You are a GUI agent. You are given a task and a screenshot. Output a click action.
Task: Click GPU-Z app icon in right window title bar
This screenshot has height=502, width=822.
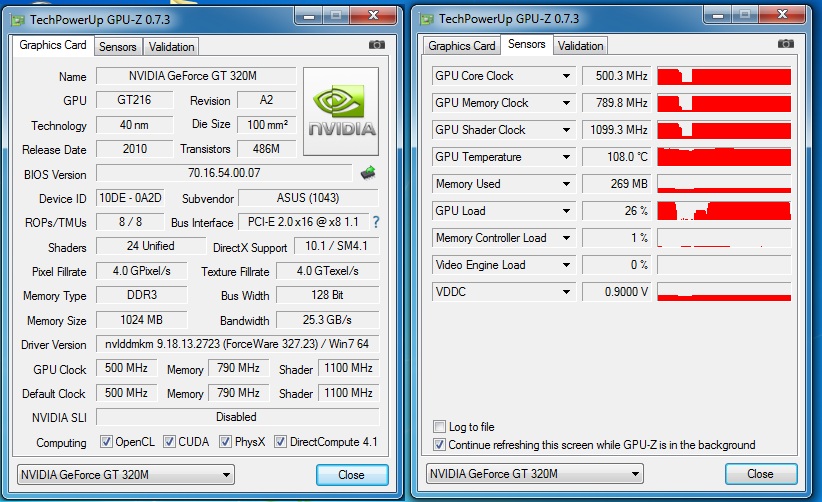click(427, 19)
